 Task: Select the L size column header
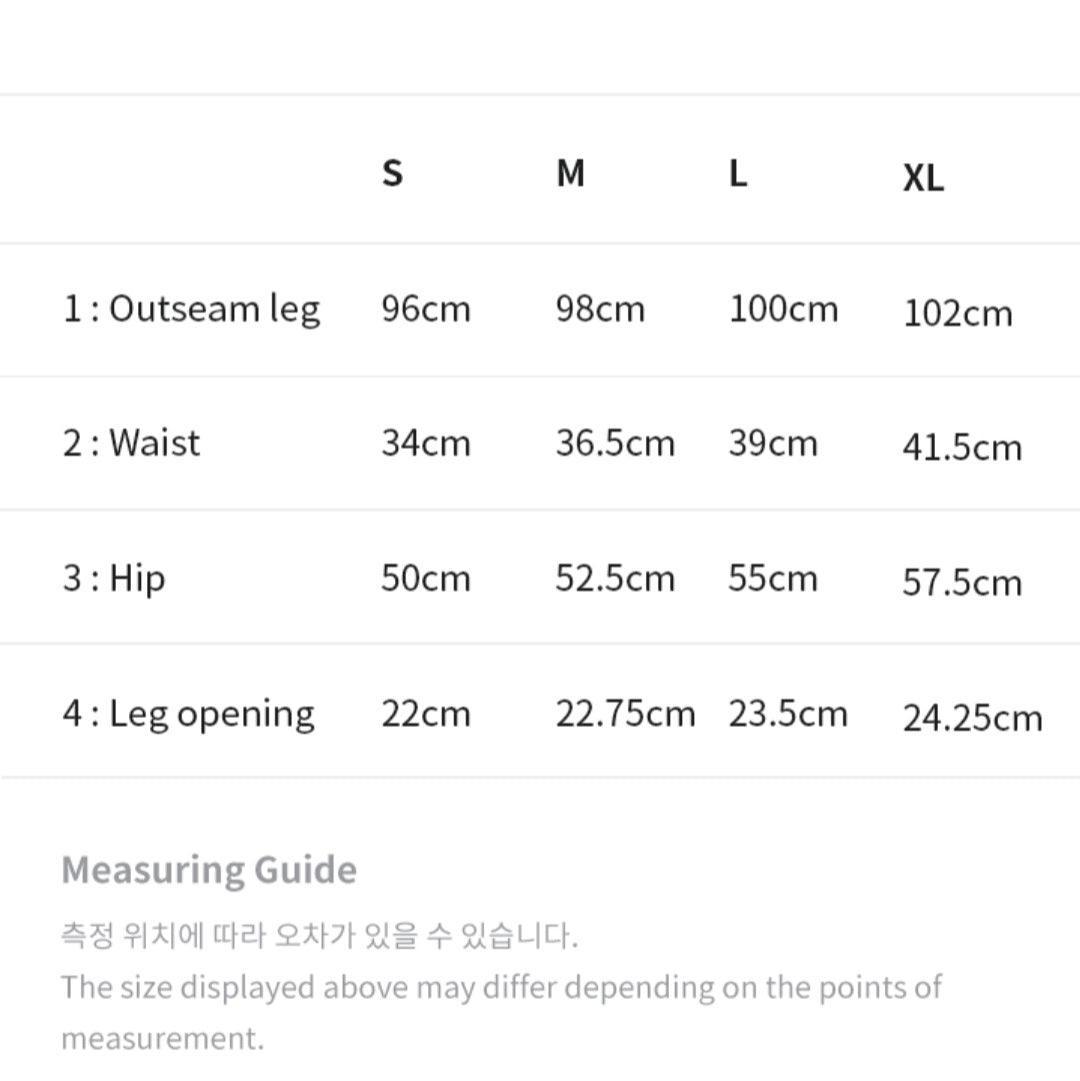738,173
